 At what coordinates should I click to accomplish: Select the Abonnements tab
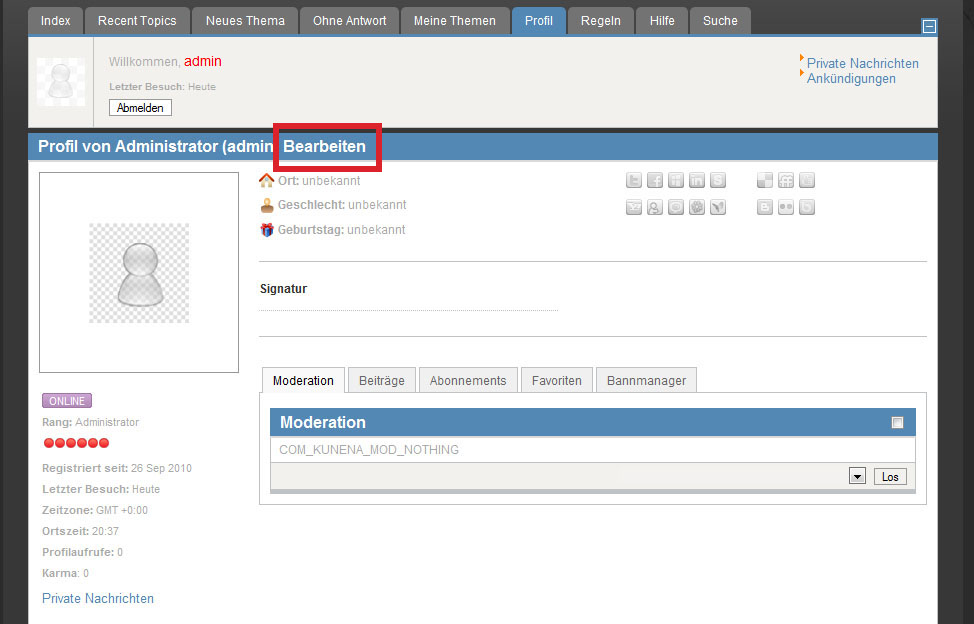point(468,381)
